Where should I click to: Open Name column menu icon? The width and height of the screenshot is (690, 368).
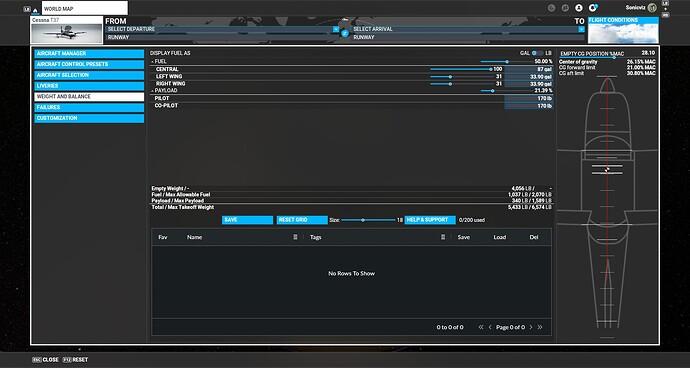coord(295,237)
